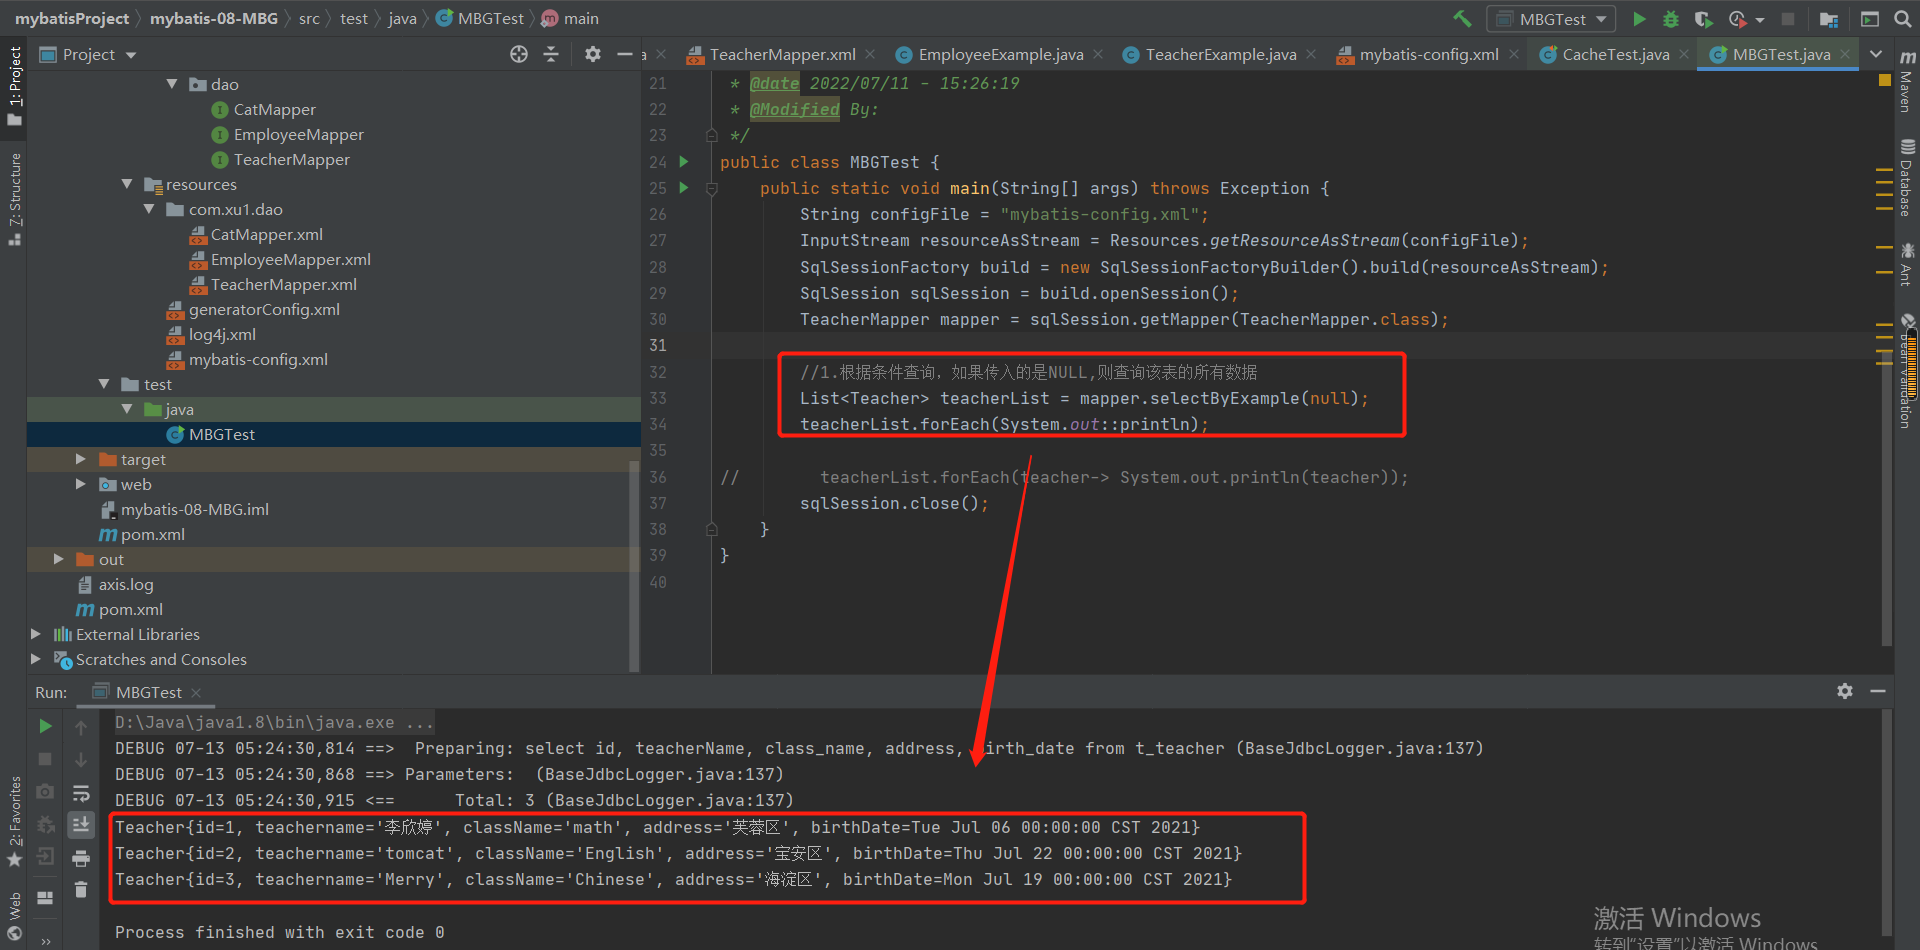Select axis.log file

tap(126, 584)
